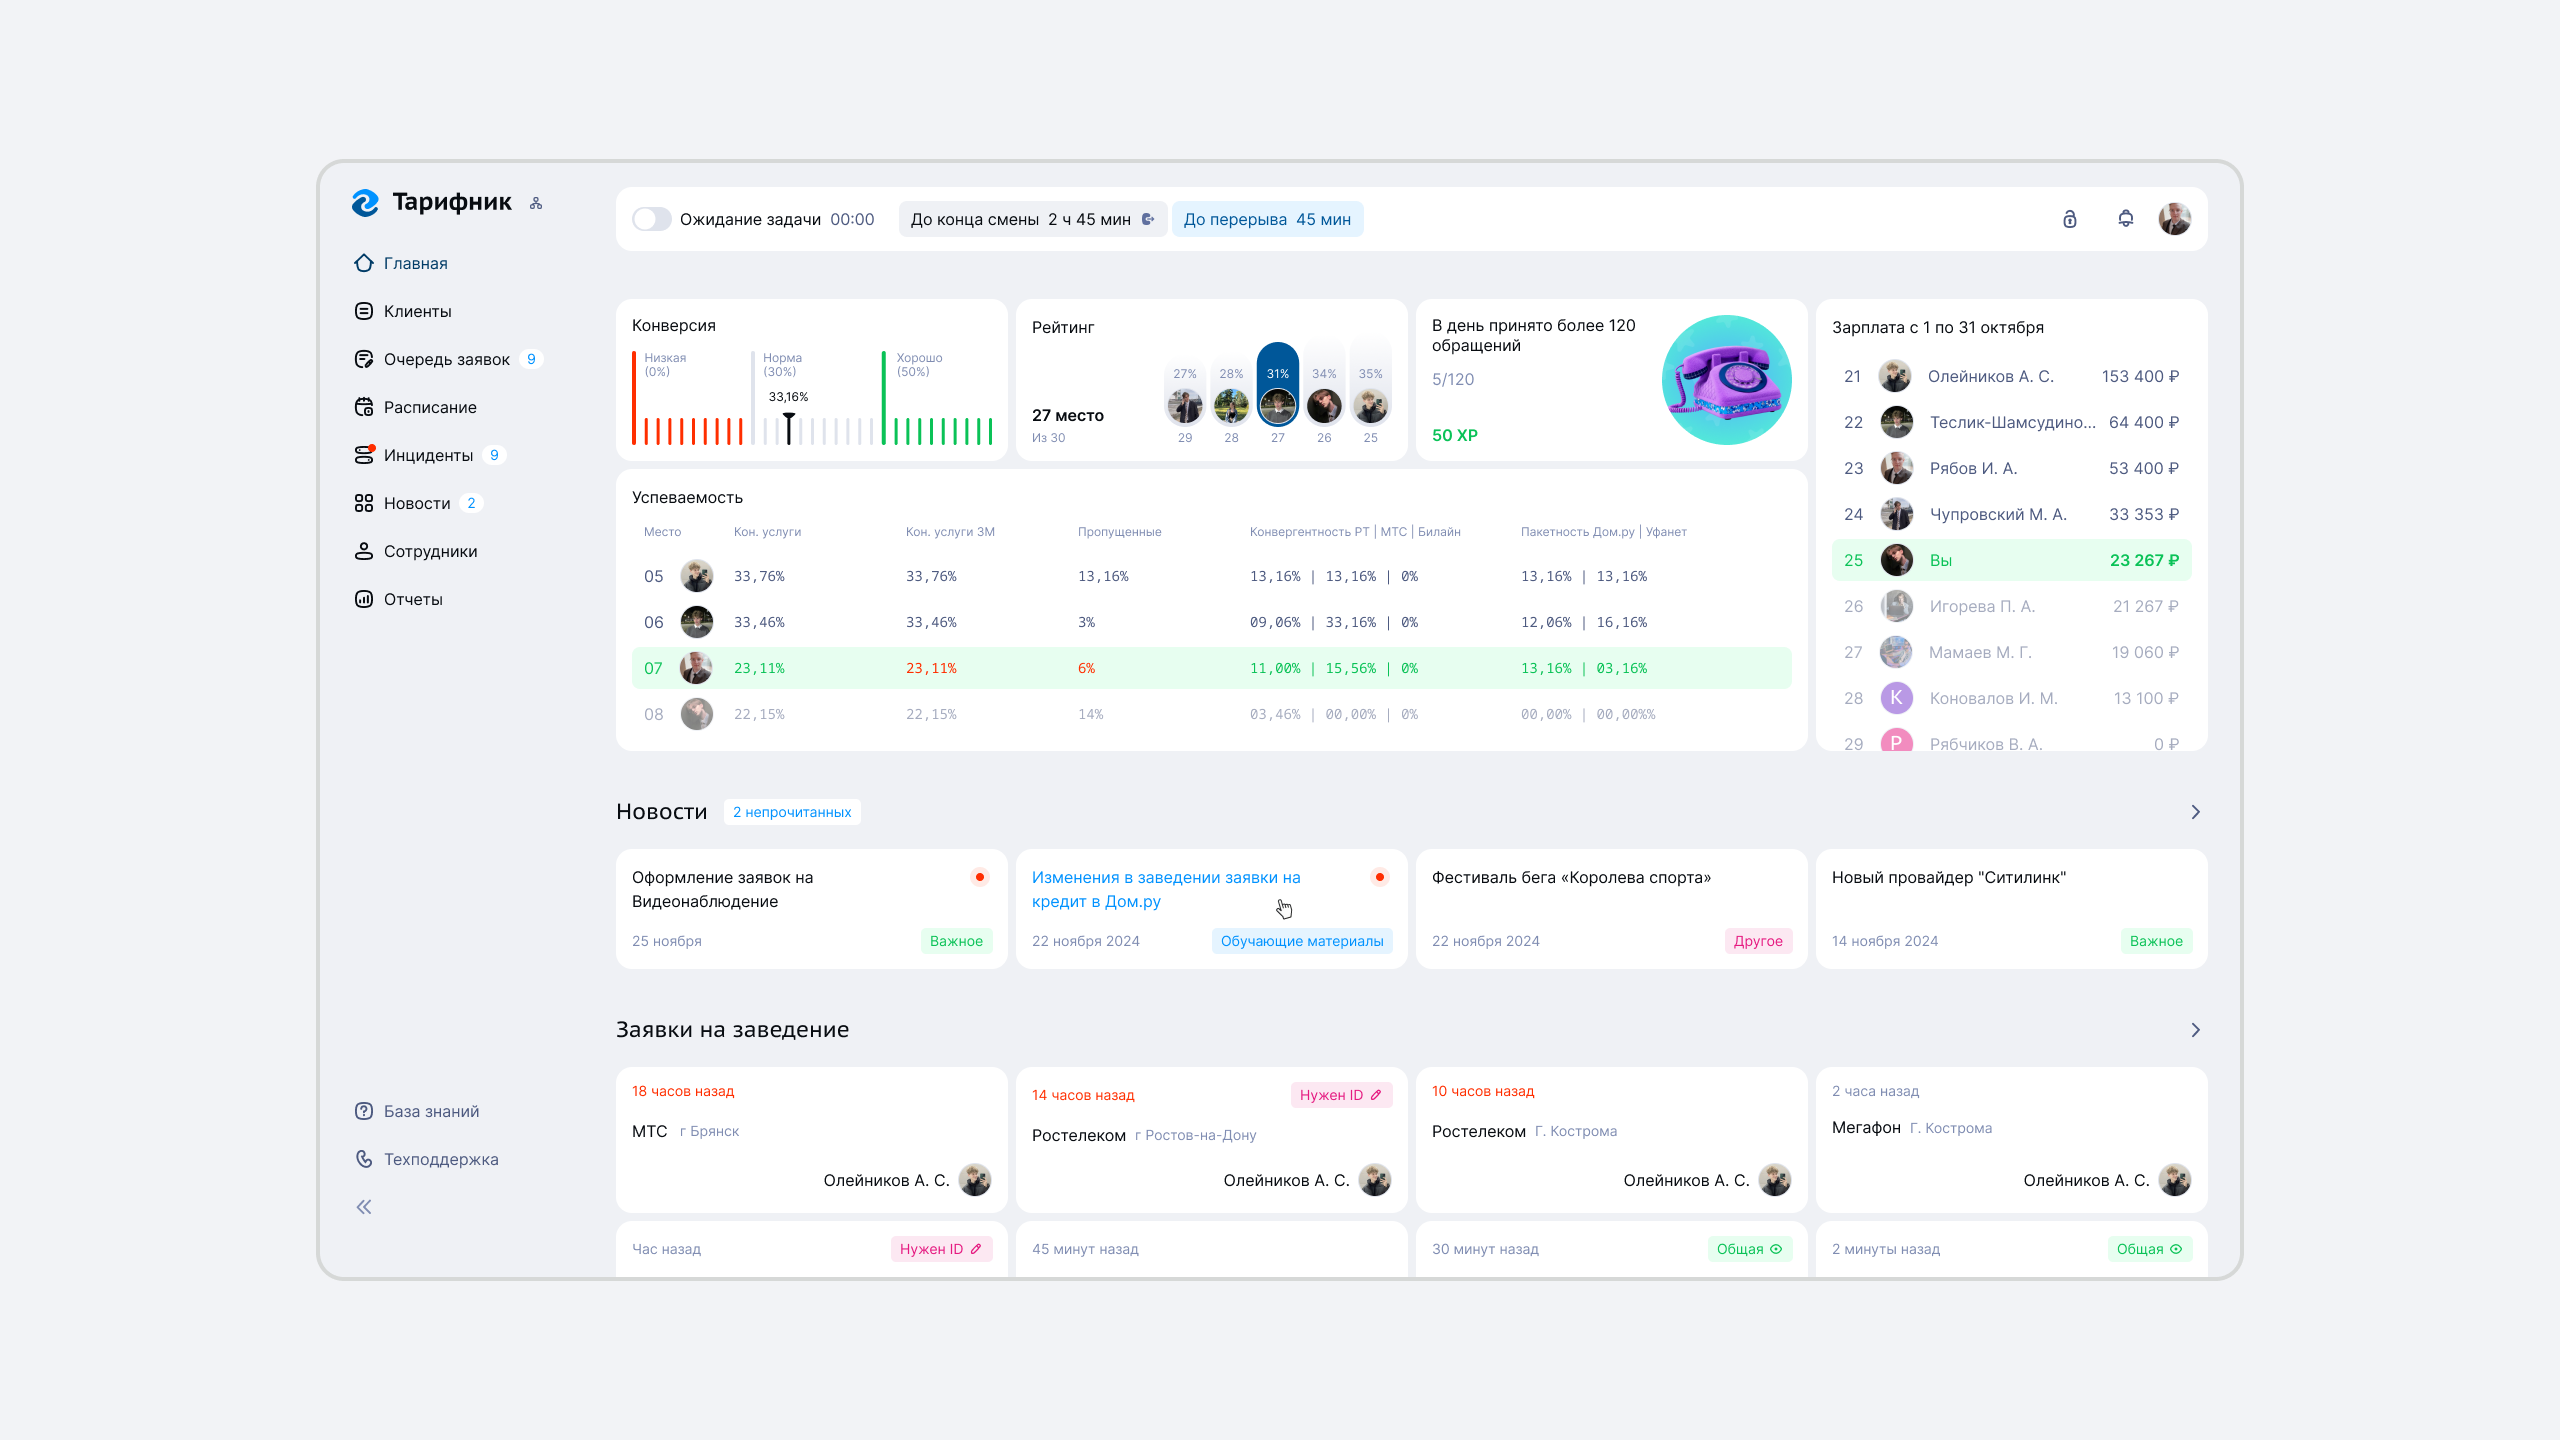
Task: Enable the Ожидание задачи toggle
Action: click(x=652, y=218)
